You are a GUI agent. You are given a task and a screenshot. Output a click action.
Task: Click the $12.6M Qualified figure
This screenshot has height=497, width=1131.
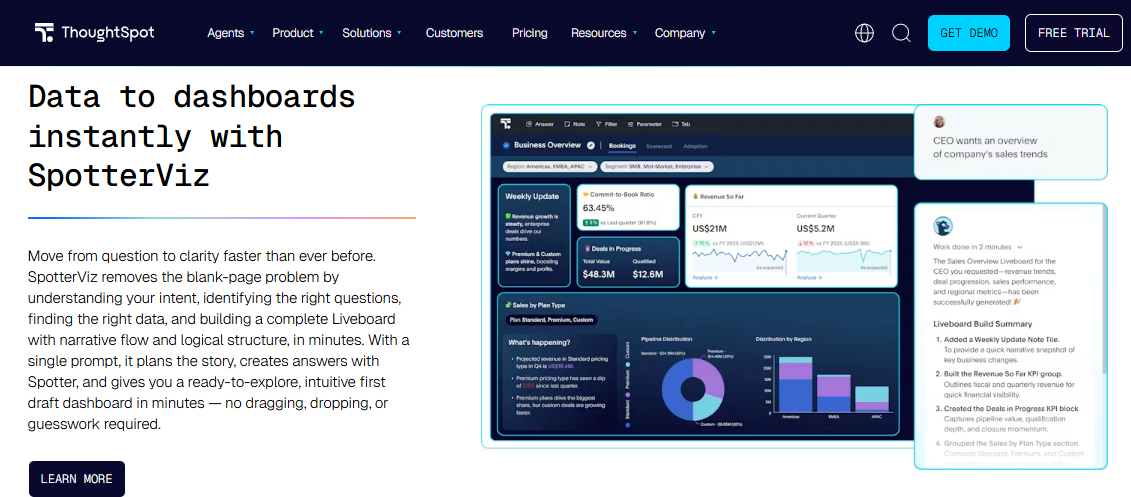coord(648,274)
